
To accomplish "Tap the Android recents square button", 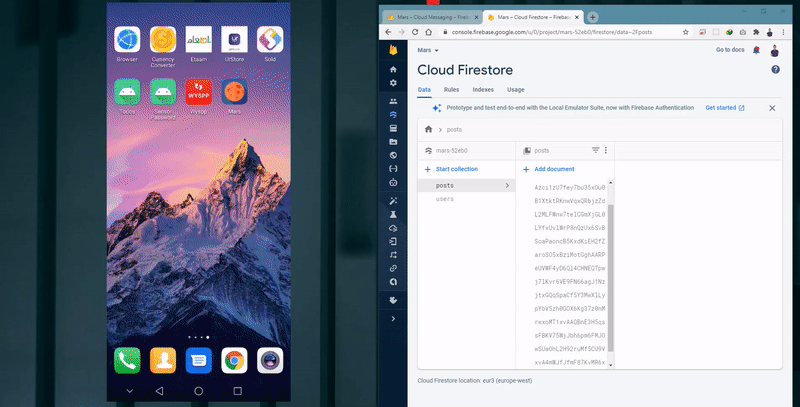I will [x=237, y=391].
